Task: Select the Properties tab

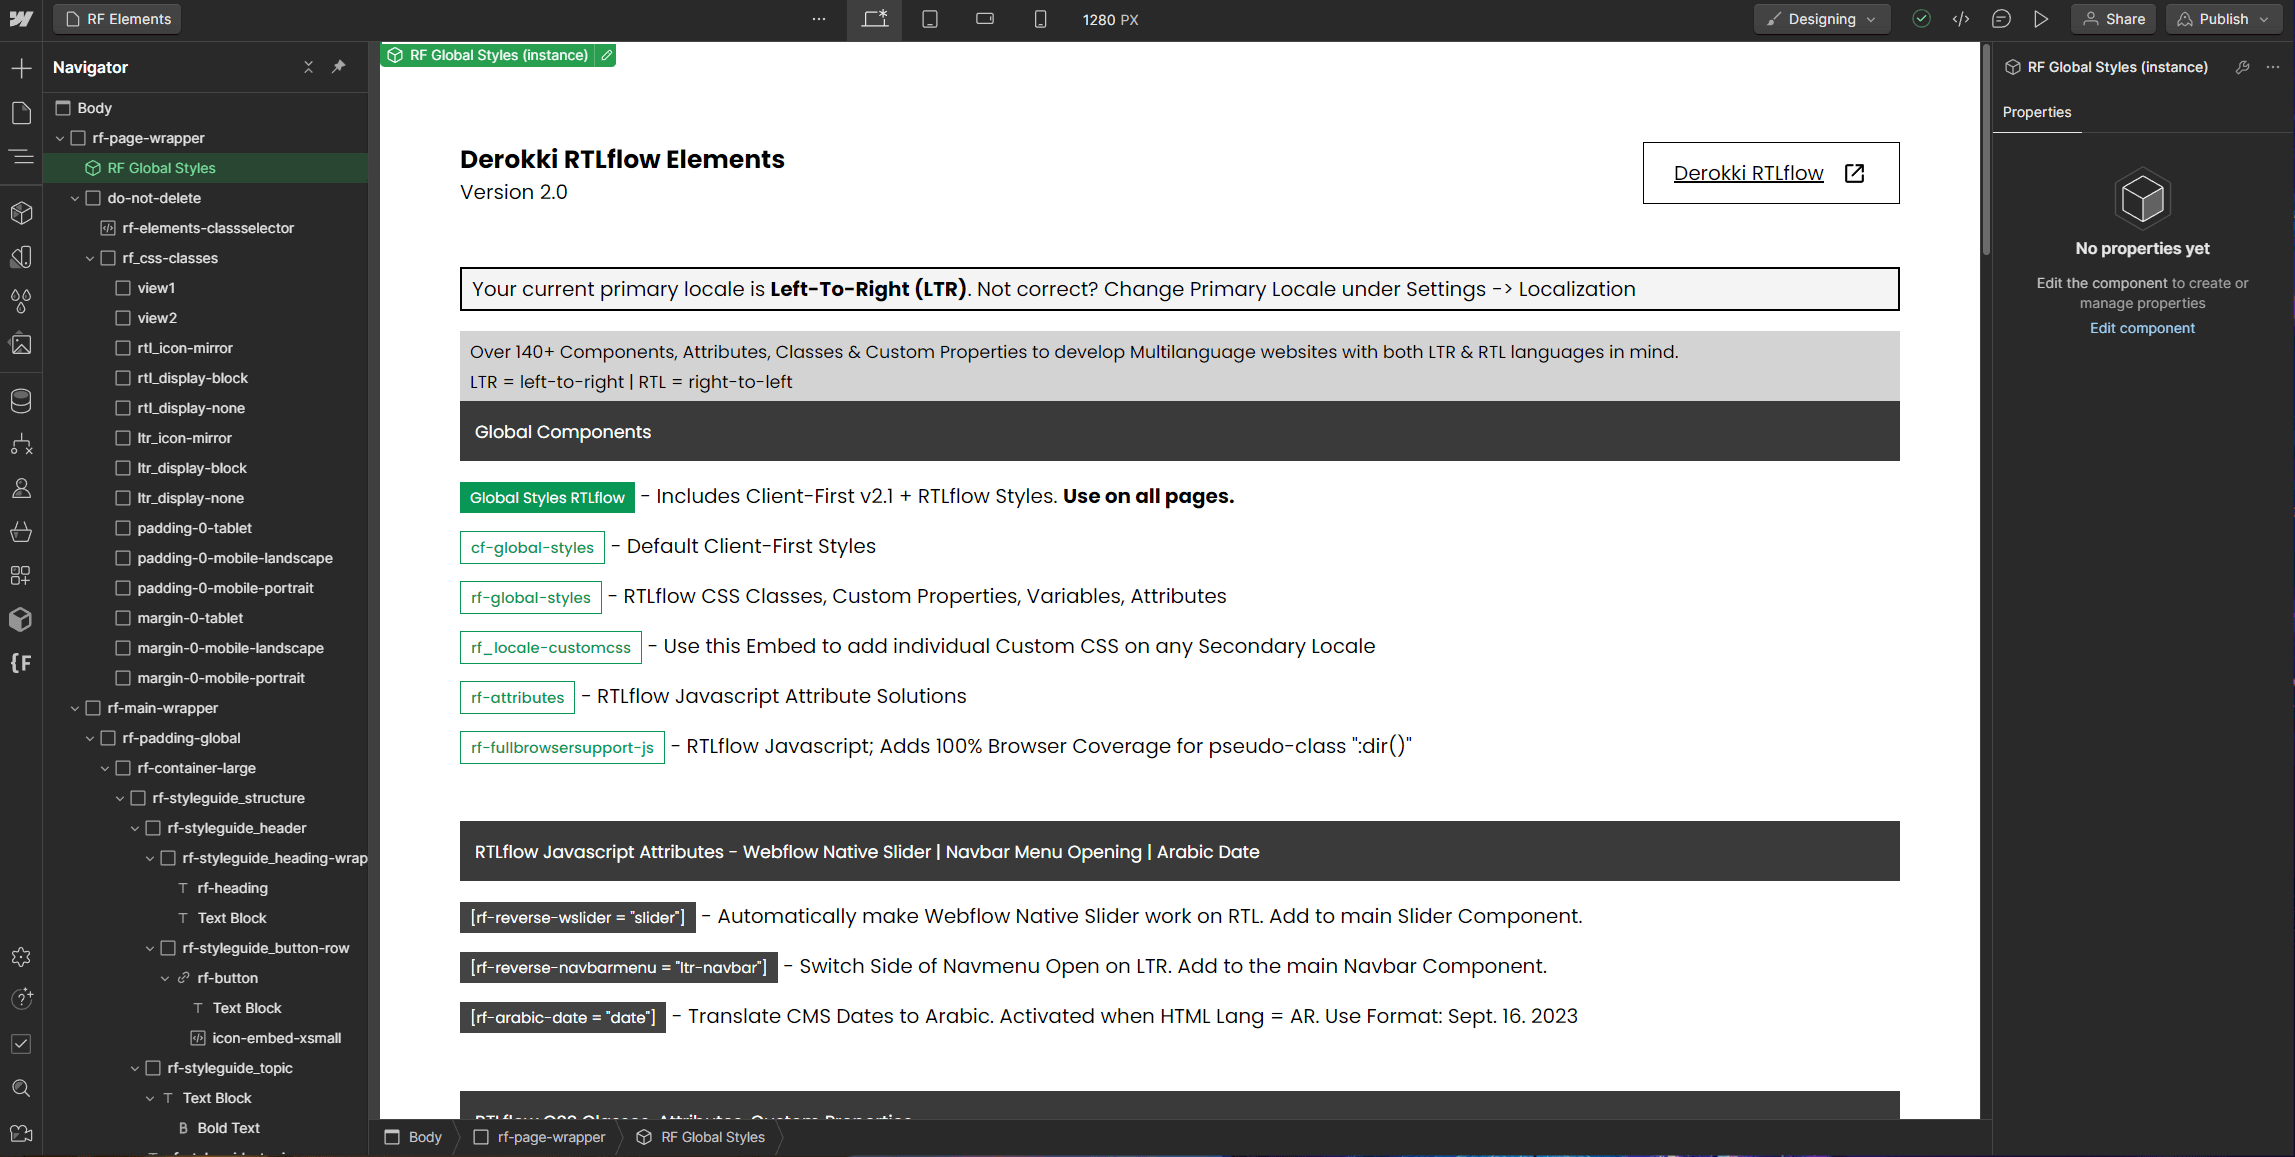Action: click(x=2037, y=112)
